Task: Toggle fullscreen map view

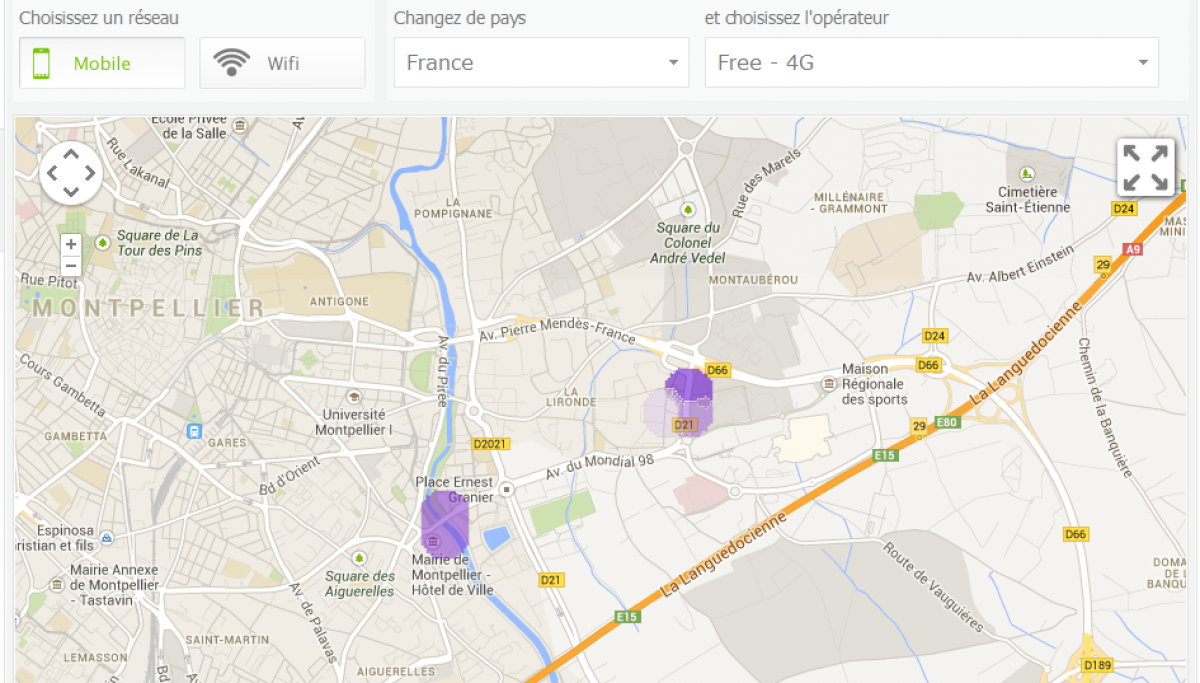Action: (1145, 167)
